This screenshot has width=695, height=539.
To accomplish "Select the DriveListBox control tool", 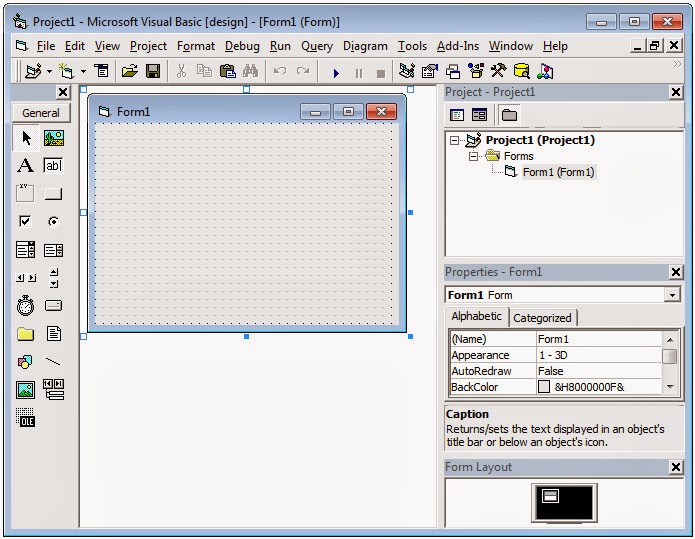I will point(53,305).
